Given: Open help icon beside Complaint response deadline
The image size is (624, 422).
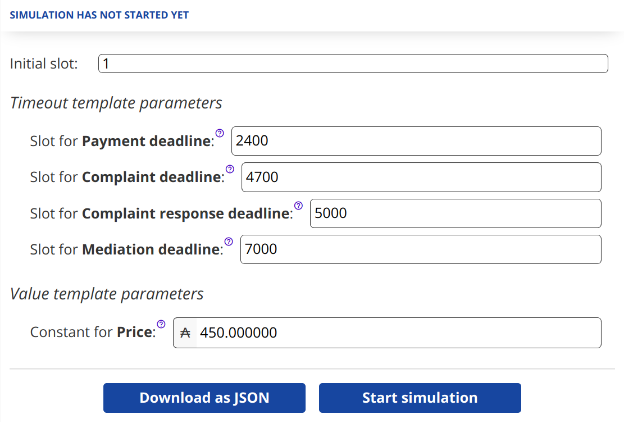Looking at the screenshot, I should coord(298,206).
